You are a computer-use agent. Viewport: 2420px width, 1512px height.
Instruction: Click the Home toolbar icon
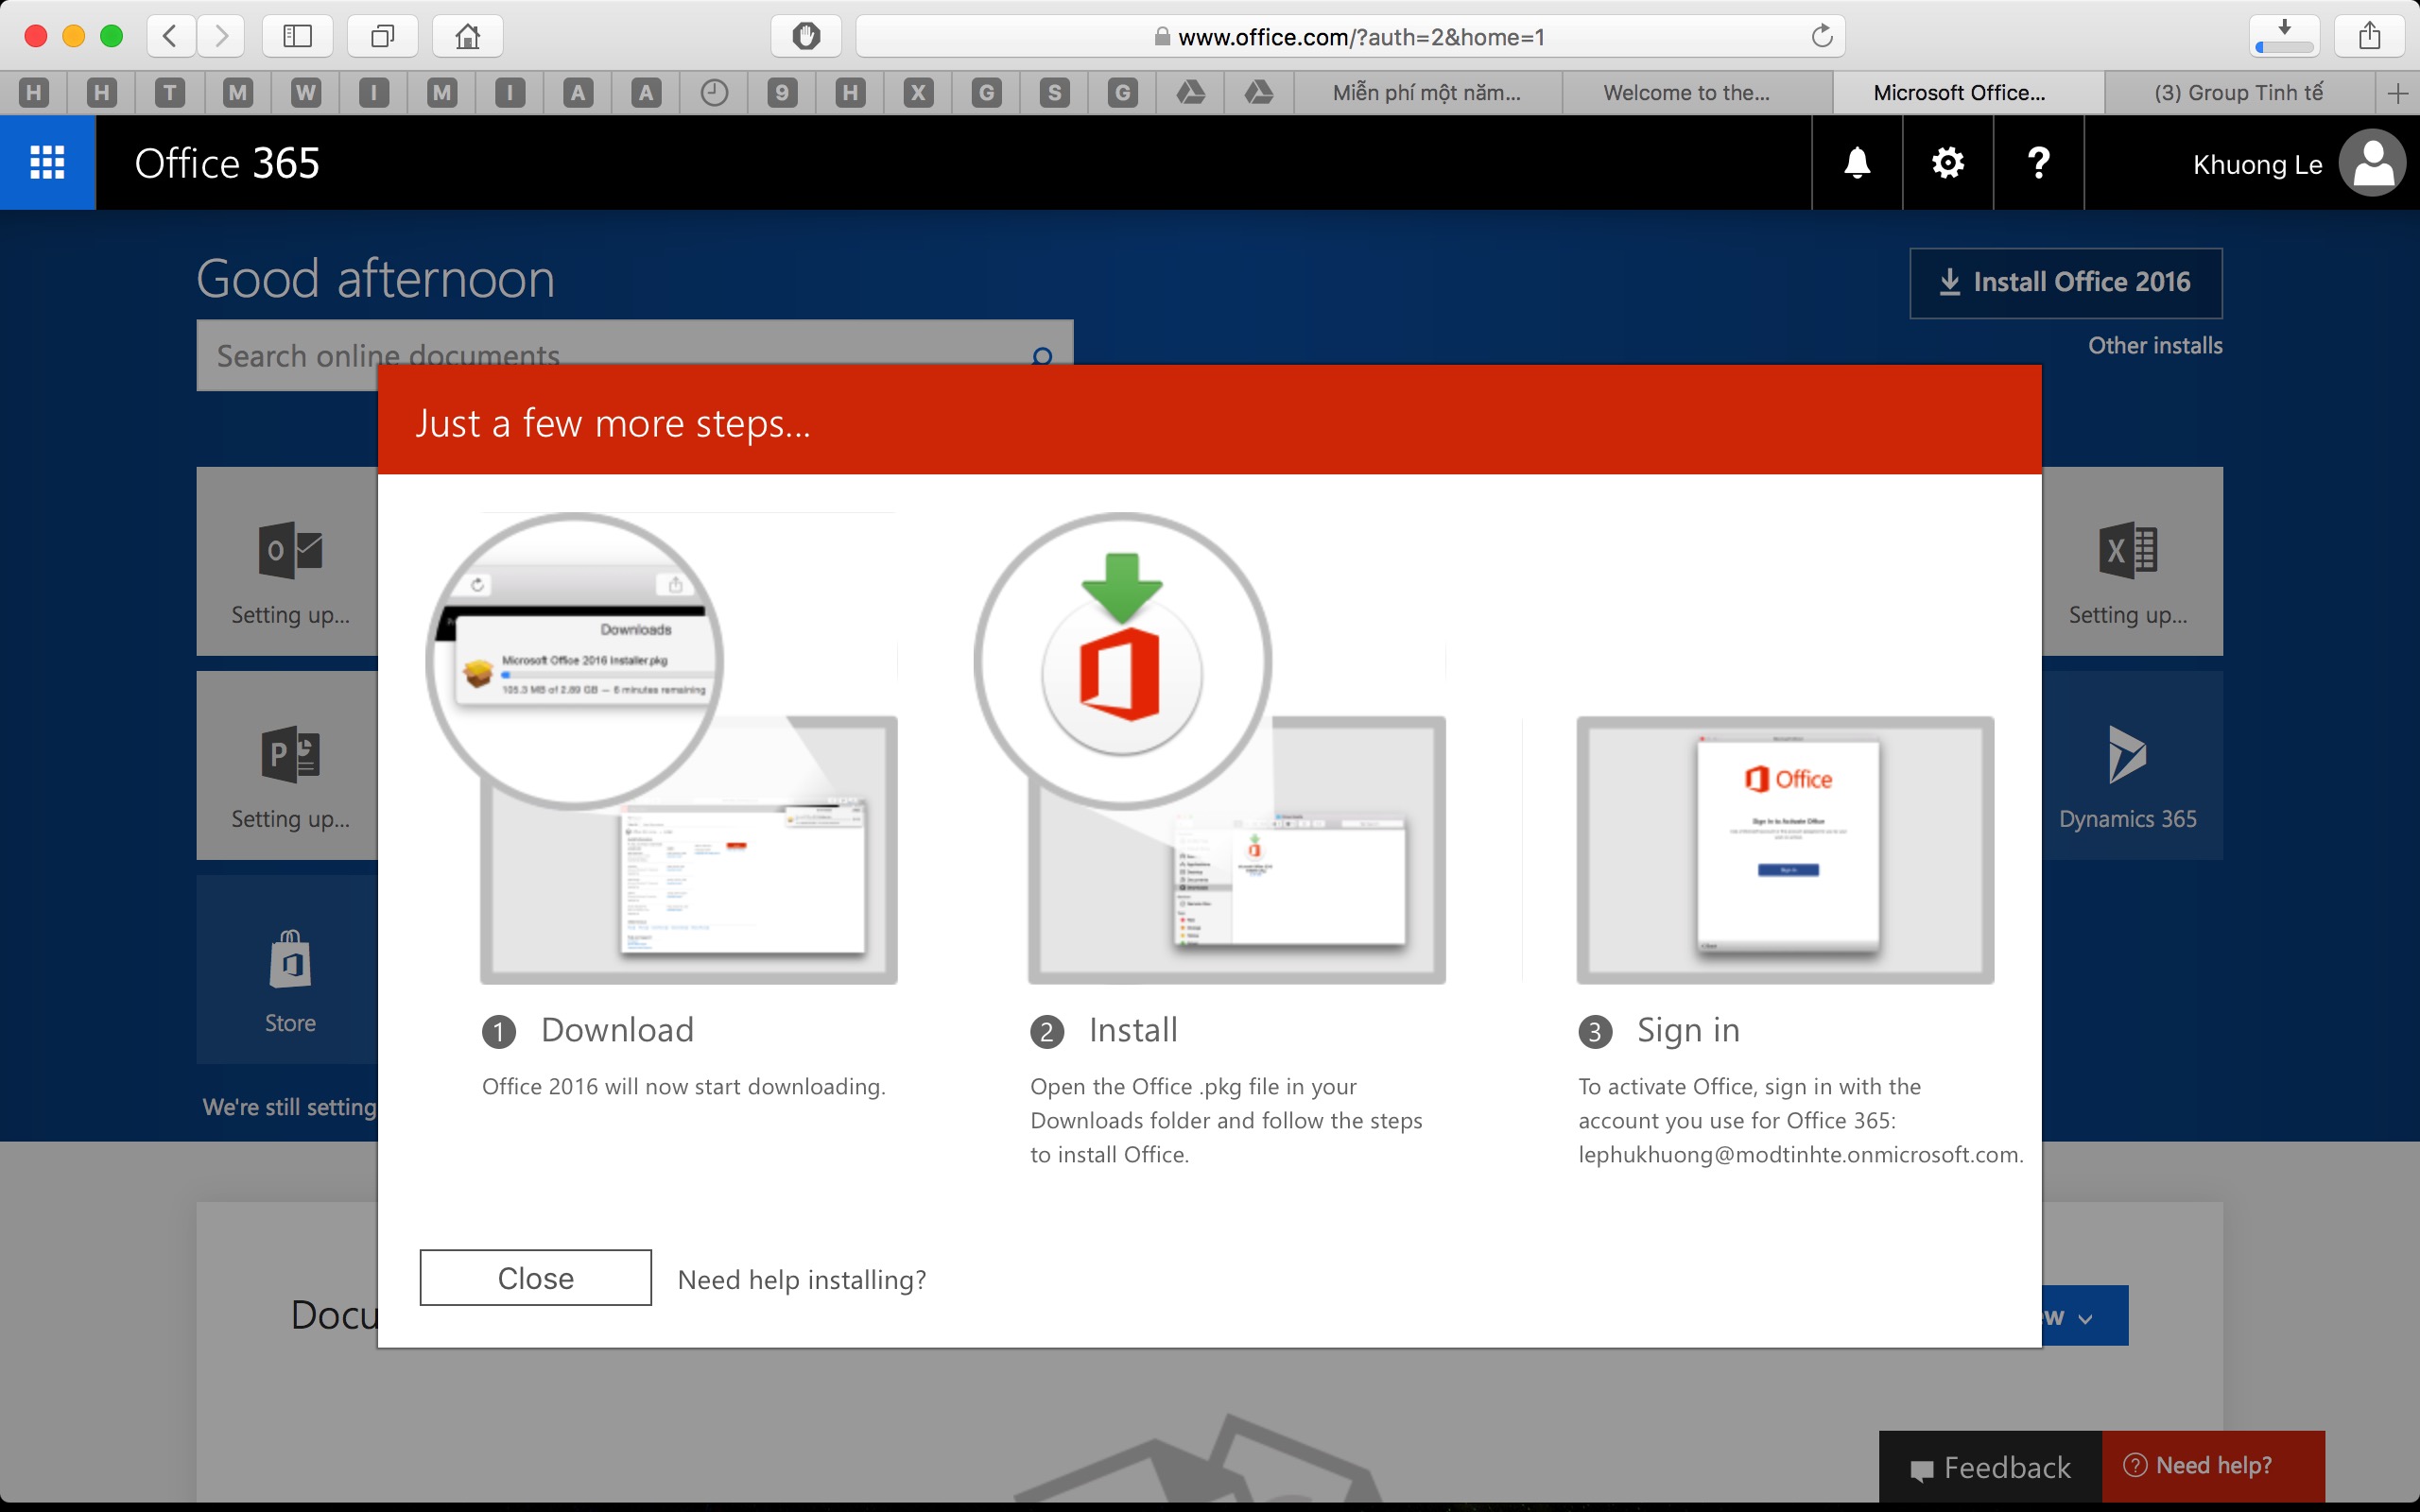(x=467, y=37)
